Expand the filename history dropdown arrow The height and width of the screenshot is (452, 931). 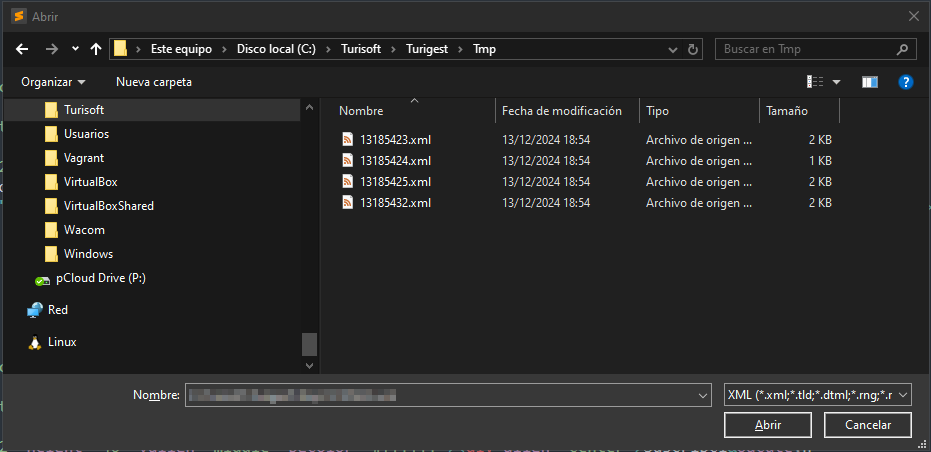(703, 395)
